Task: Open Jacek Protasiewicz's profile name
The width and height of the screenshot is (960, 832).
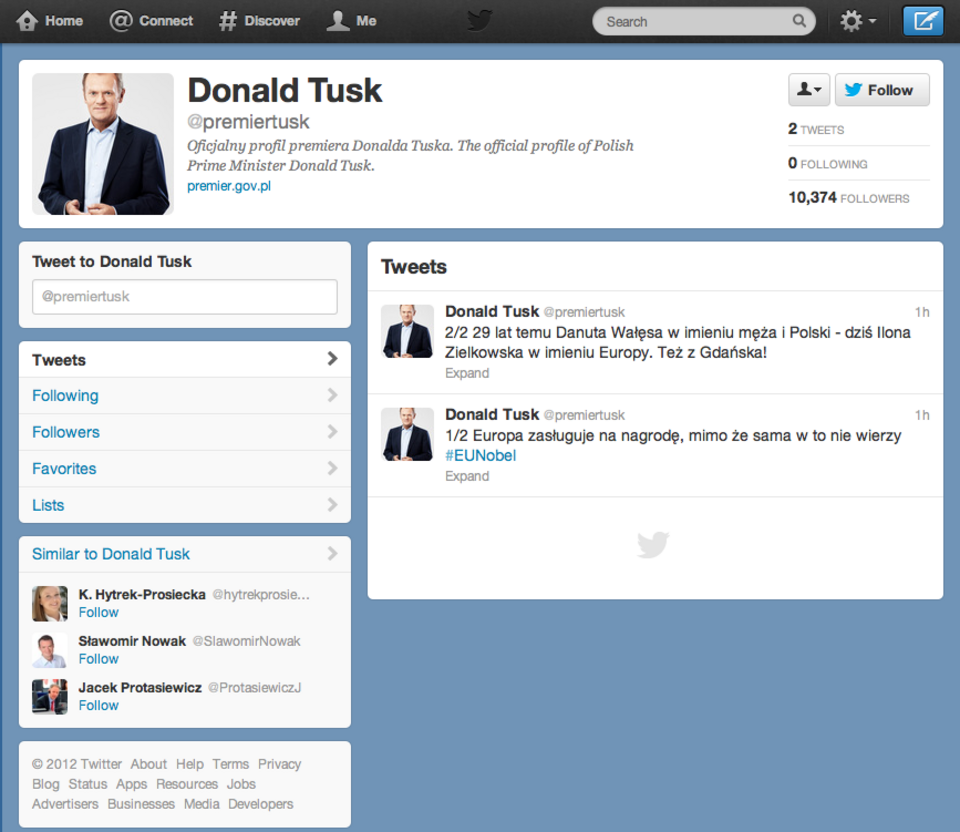Action: pos(140,688)
